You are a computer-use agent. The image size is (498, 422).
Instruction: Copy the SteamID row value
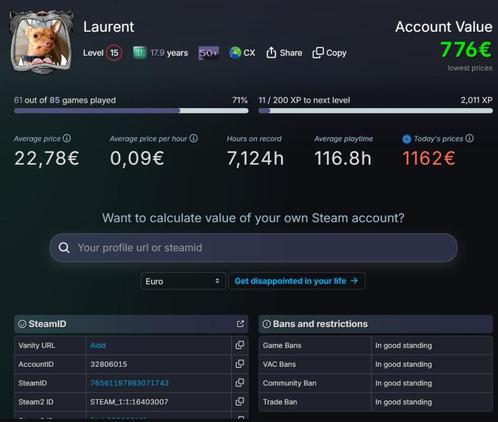(240, 383)
